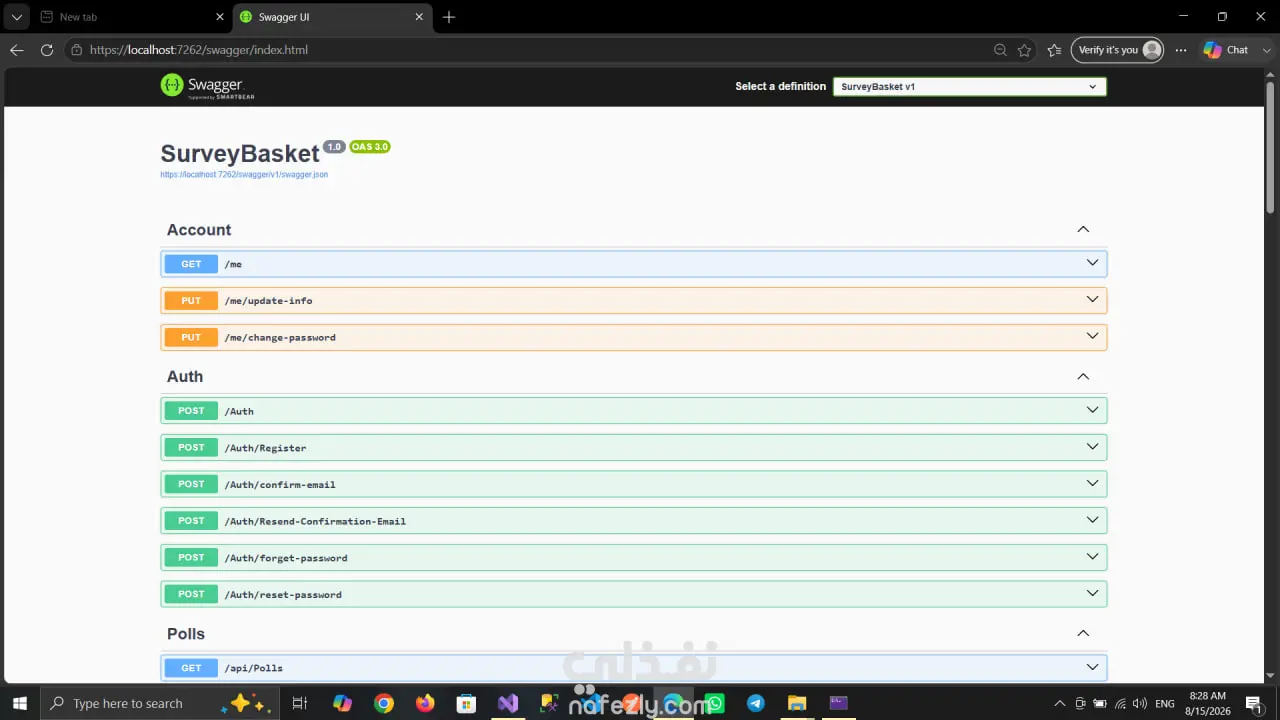
Task: Expand the POST /Auth/Register endpoint chevron
Action: coord(1092,447)
